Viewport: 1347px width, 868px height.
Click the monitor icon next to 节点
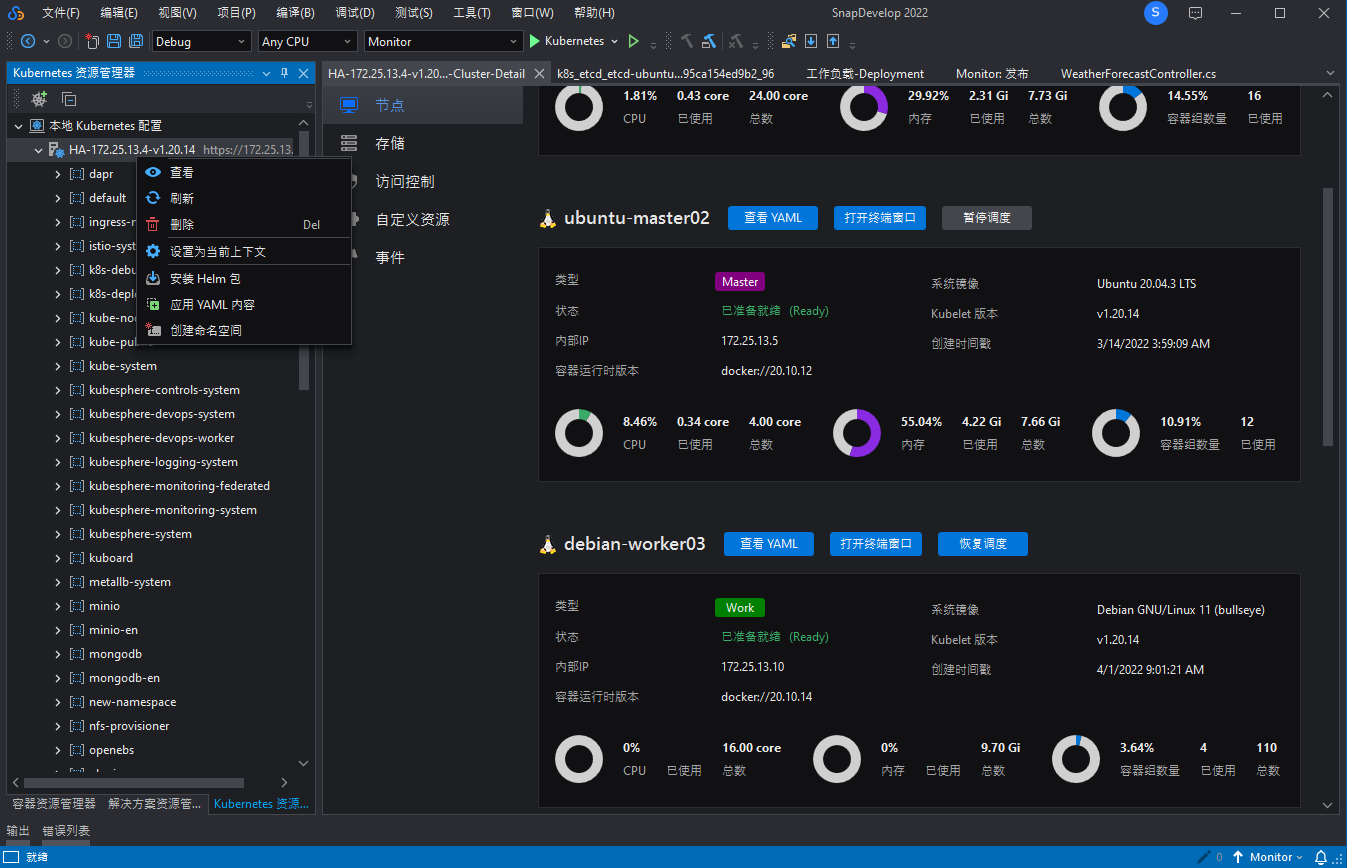point(349,105)
